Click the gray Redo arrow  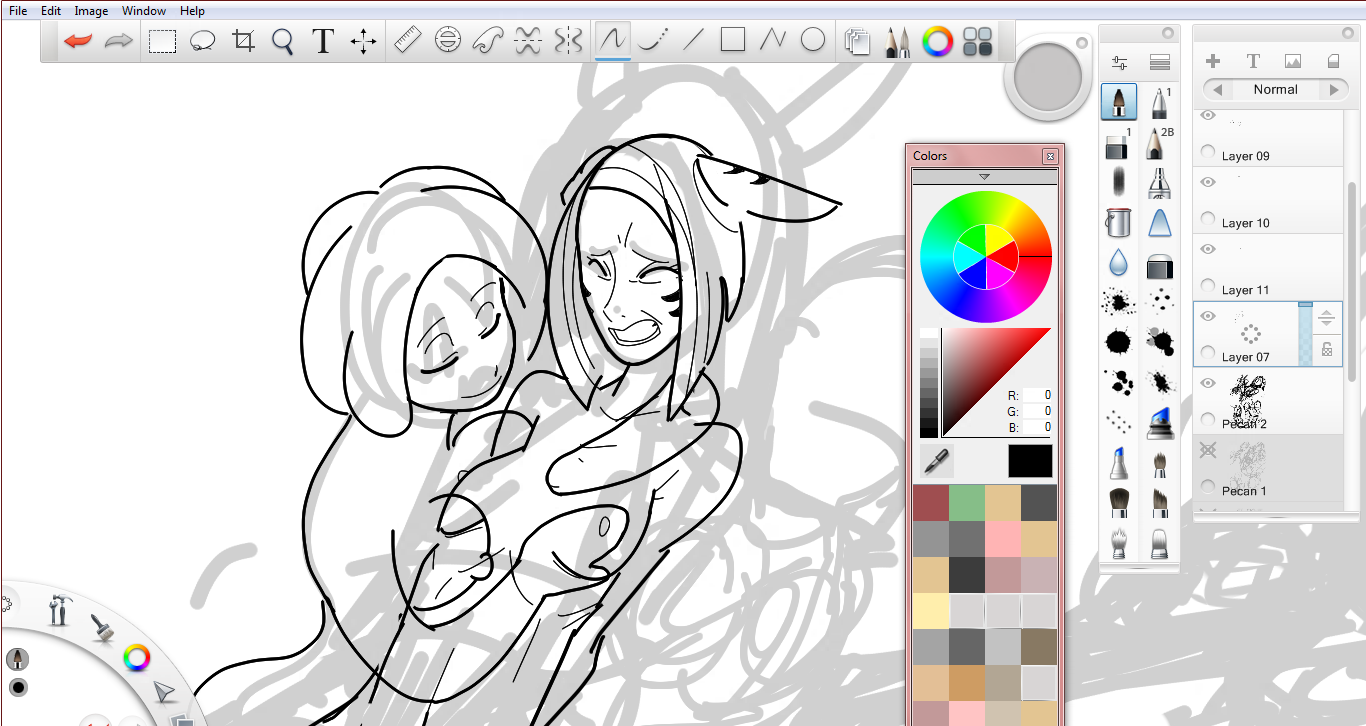click(x=119, y=41)
